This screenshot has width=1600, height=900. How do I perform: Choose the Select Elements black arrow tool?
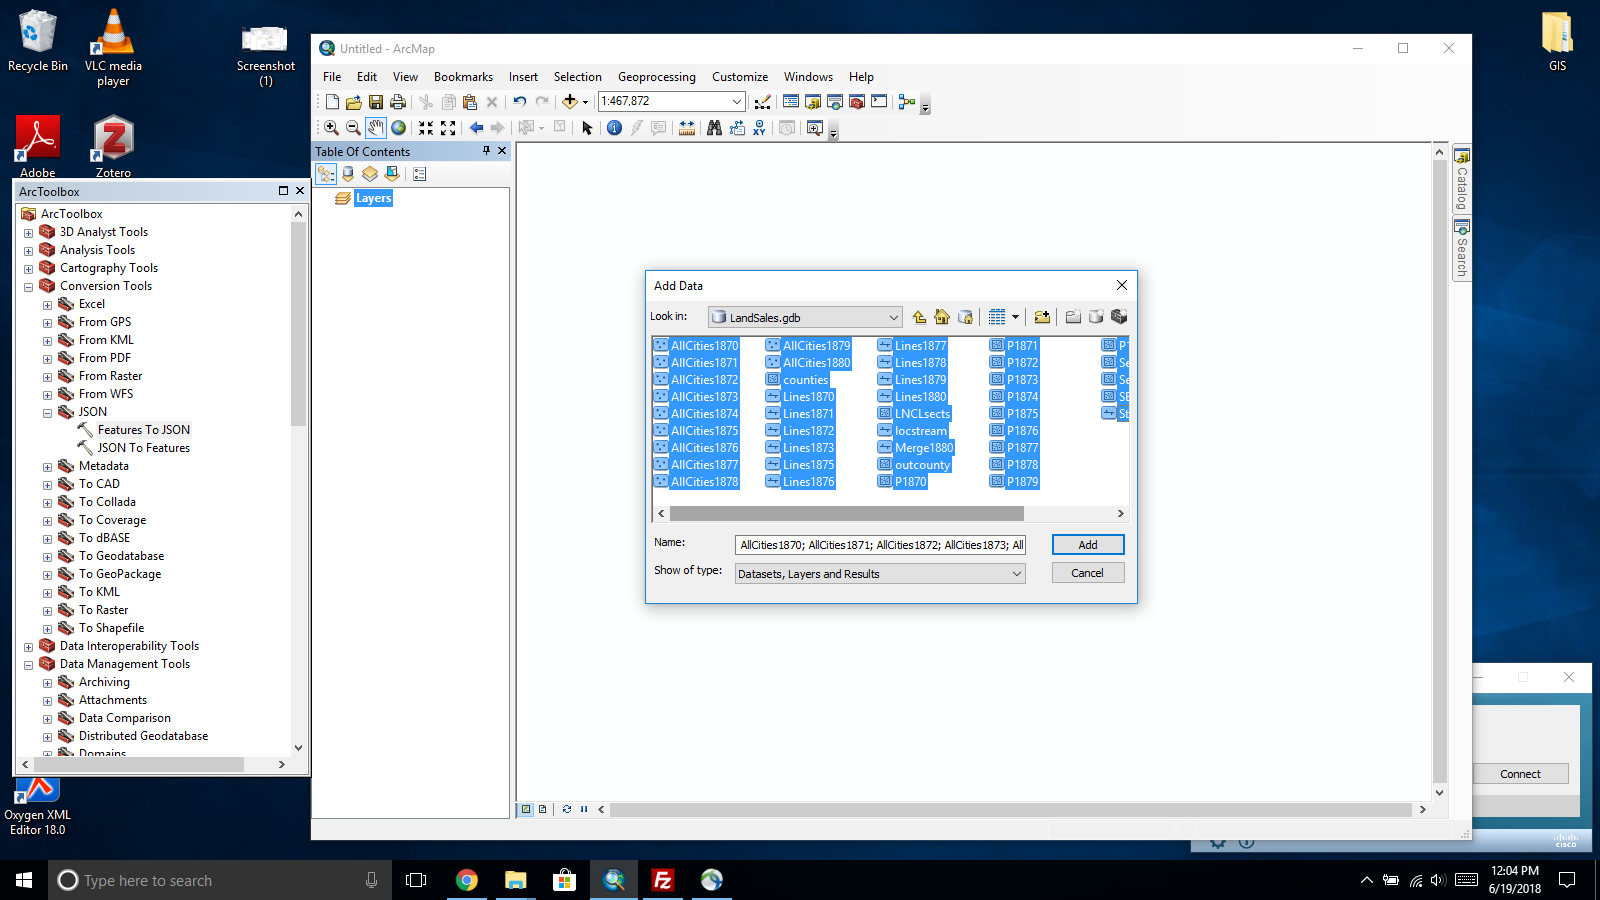587,128
